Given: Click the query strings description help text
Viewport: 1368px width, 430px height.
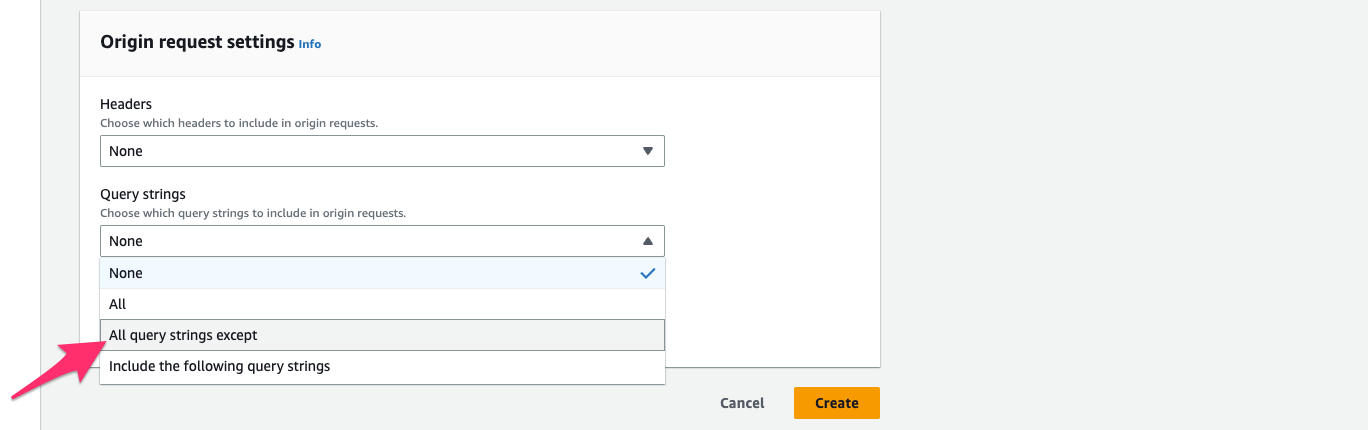Looking at the screenshot, I should [x=252, y=213].
